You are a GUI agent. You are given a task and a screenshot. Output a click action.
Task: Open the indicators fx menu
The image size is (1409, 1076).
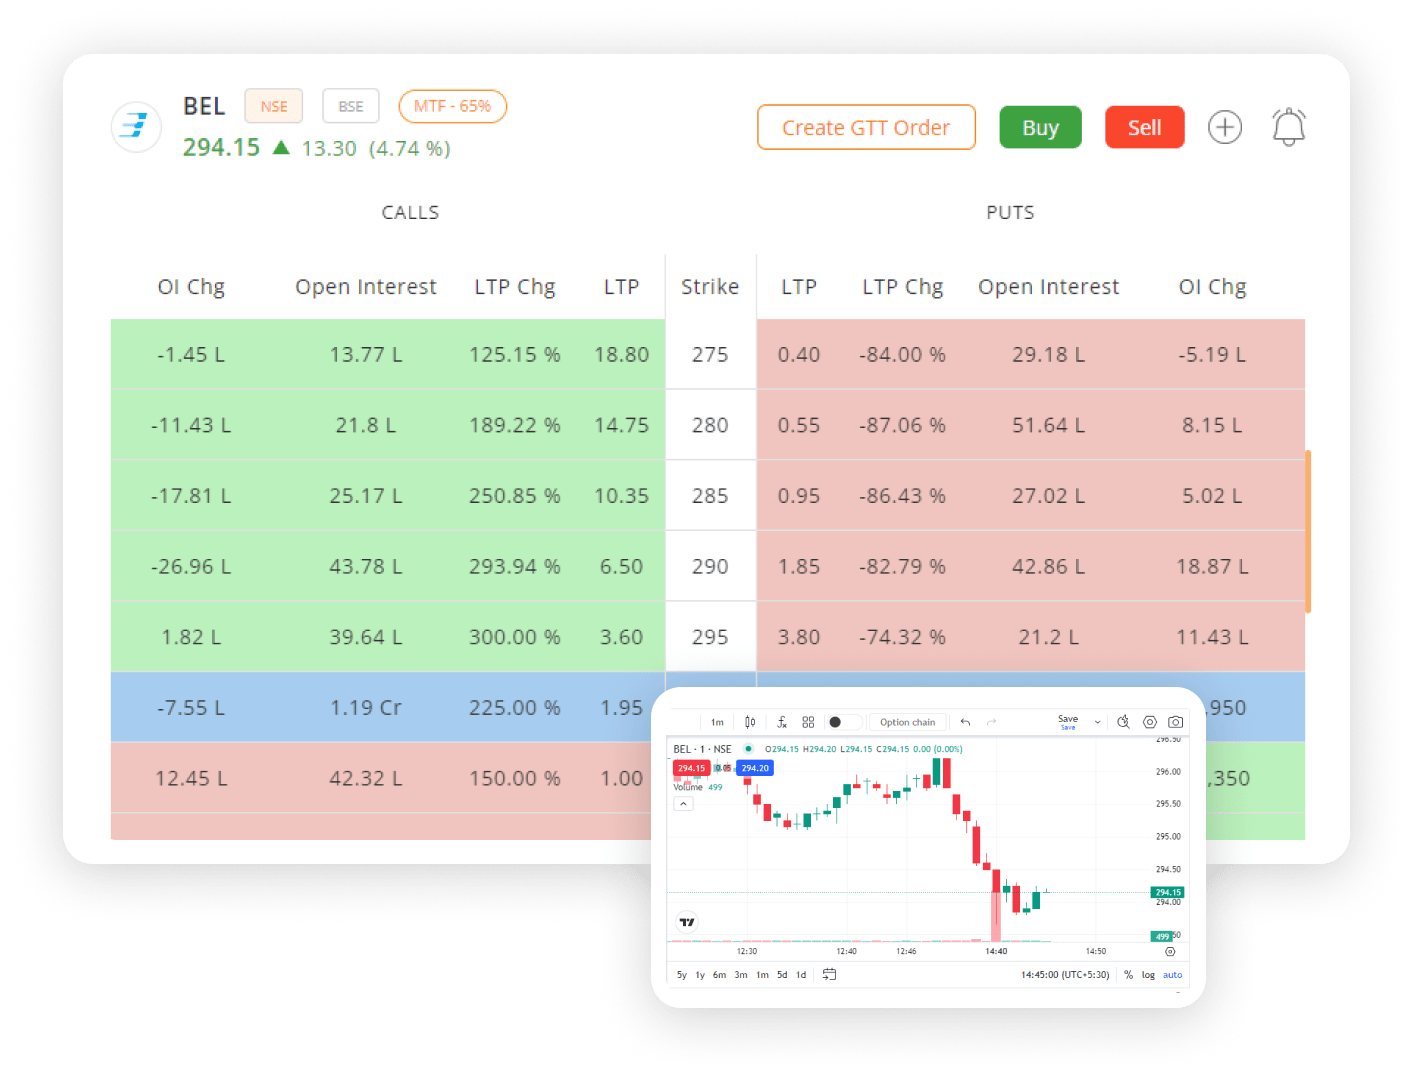782,722
